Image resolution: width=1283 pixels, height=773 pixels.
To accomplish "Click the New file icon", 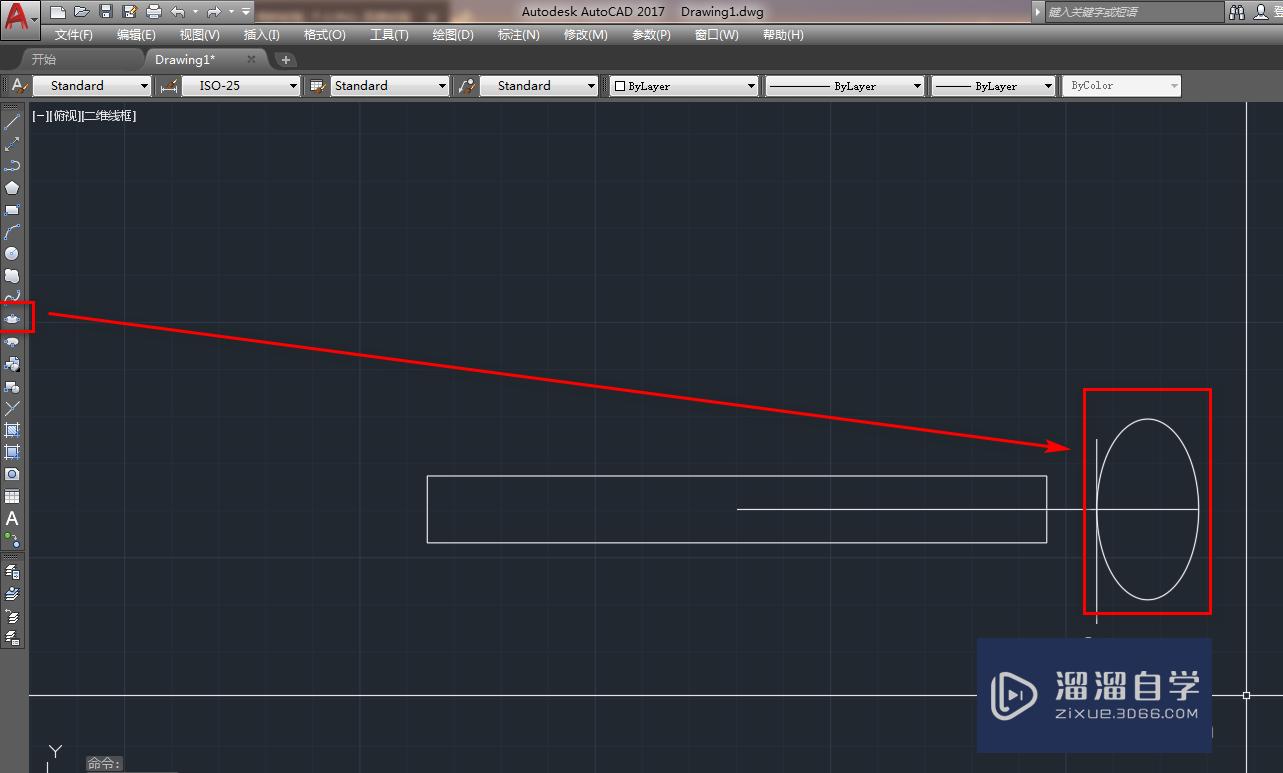I will (x=58, y=12).
